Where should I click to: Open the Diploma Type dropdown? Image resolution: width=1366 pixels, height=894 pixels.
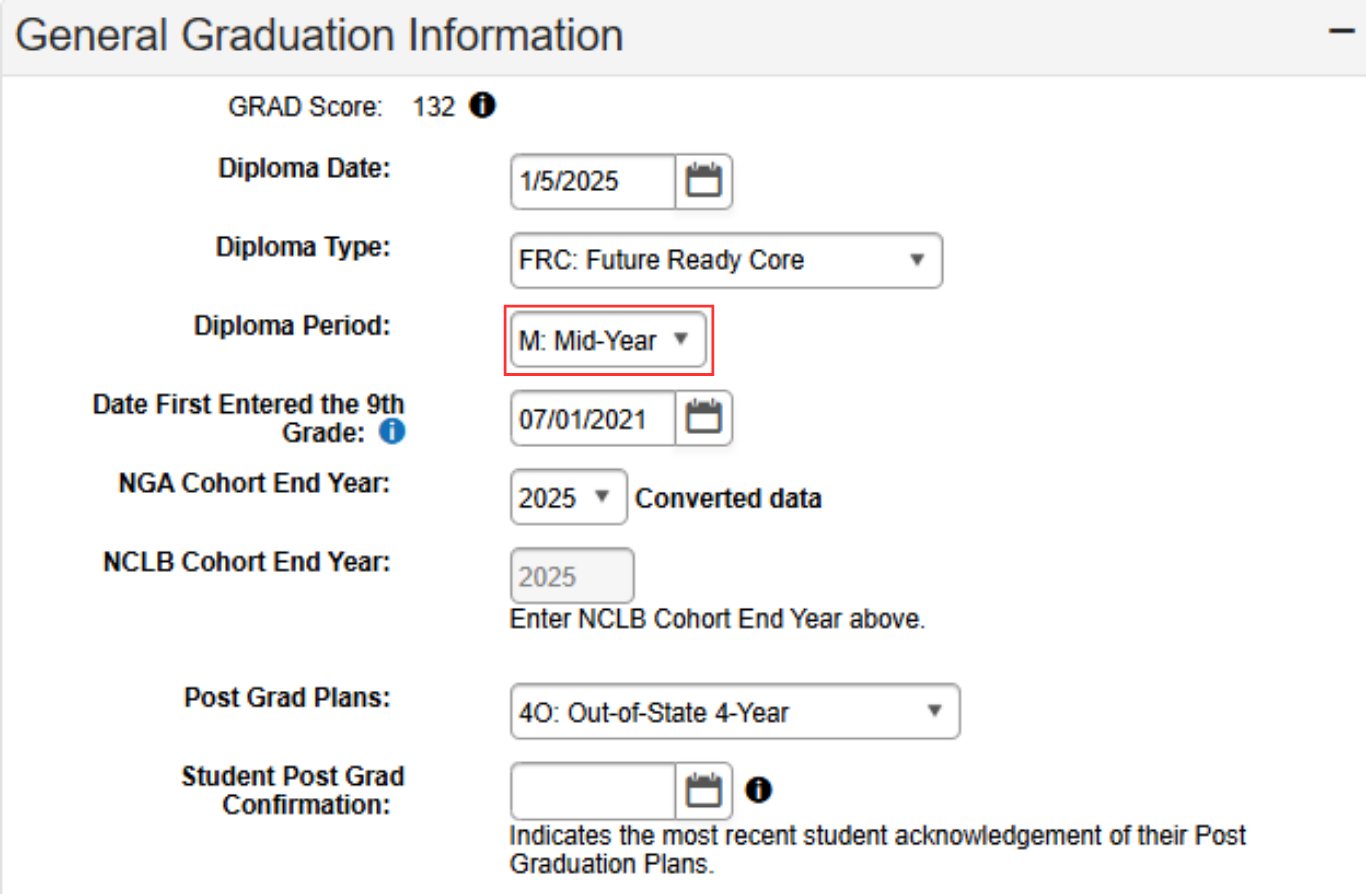click(725, 261)
